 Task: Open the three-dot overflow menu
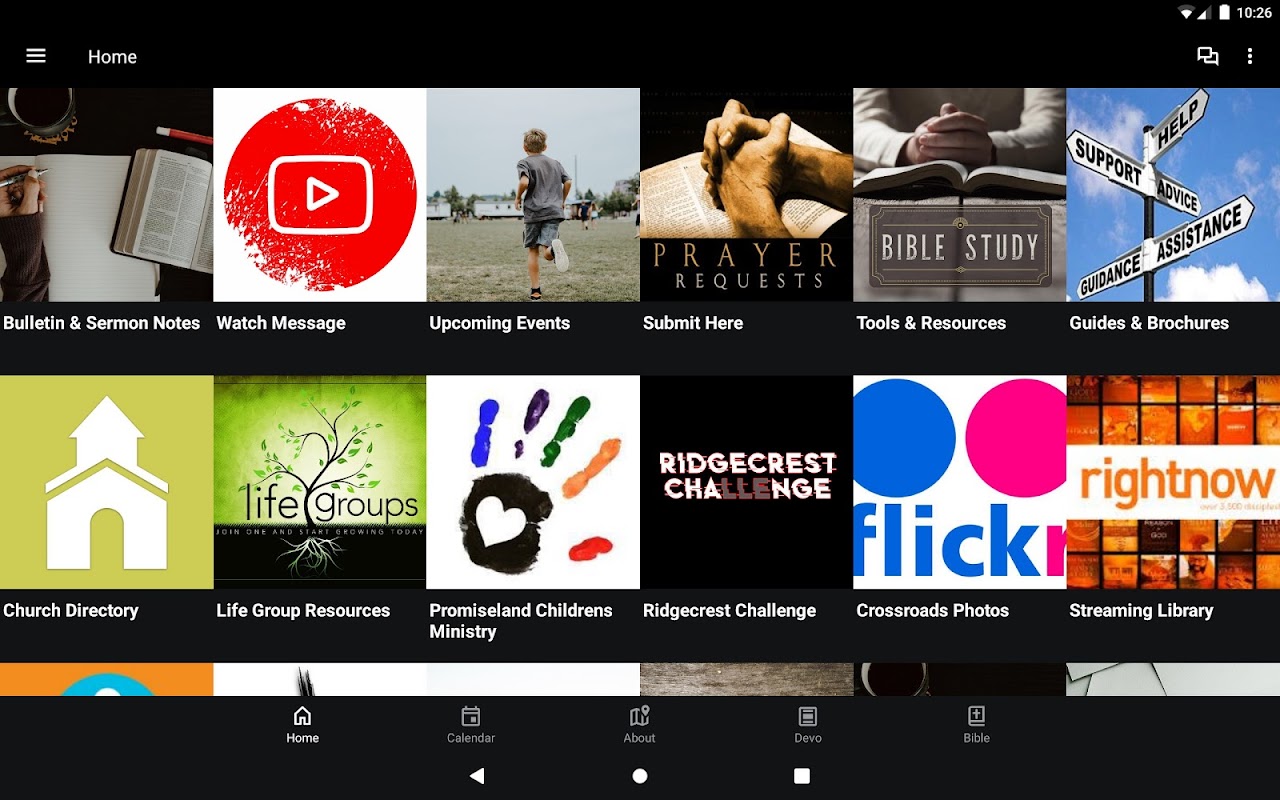pos(1250,57)
